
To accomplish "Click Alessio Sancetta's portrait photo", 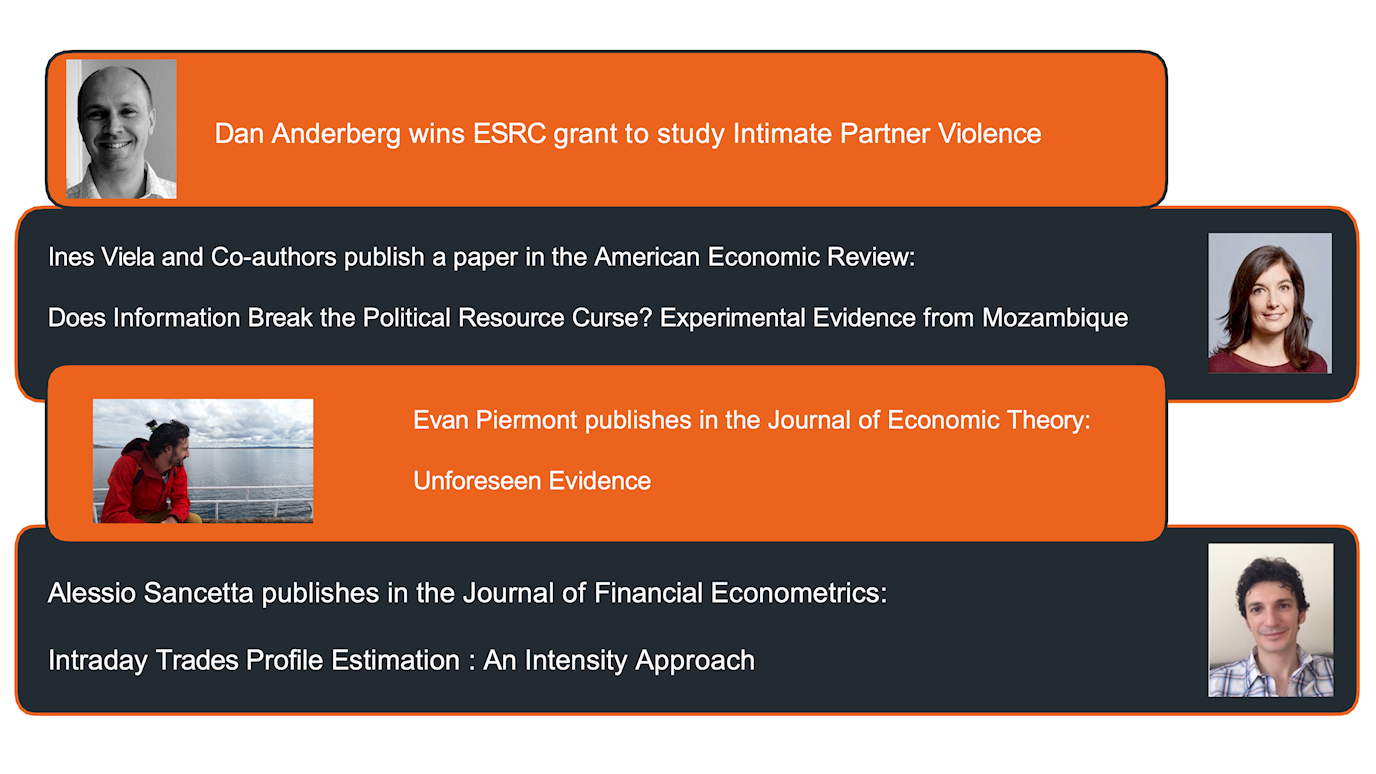I will point(1270,620).
